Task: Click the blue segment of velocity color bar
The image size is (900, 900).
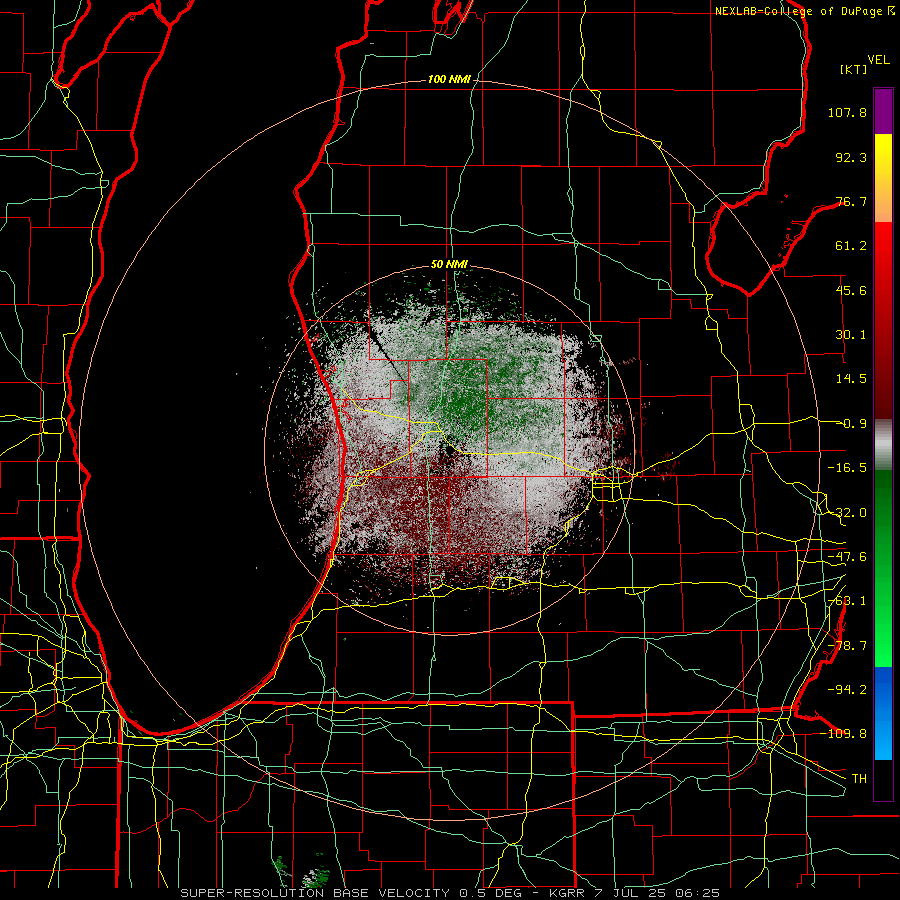Action: point(883,713)
